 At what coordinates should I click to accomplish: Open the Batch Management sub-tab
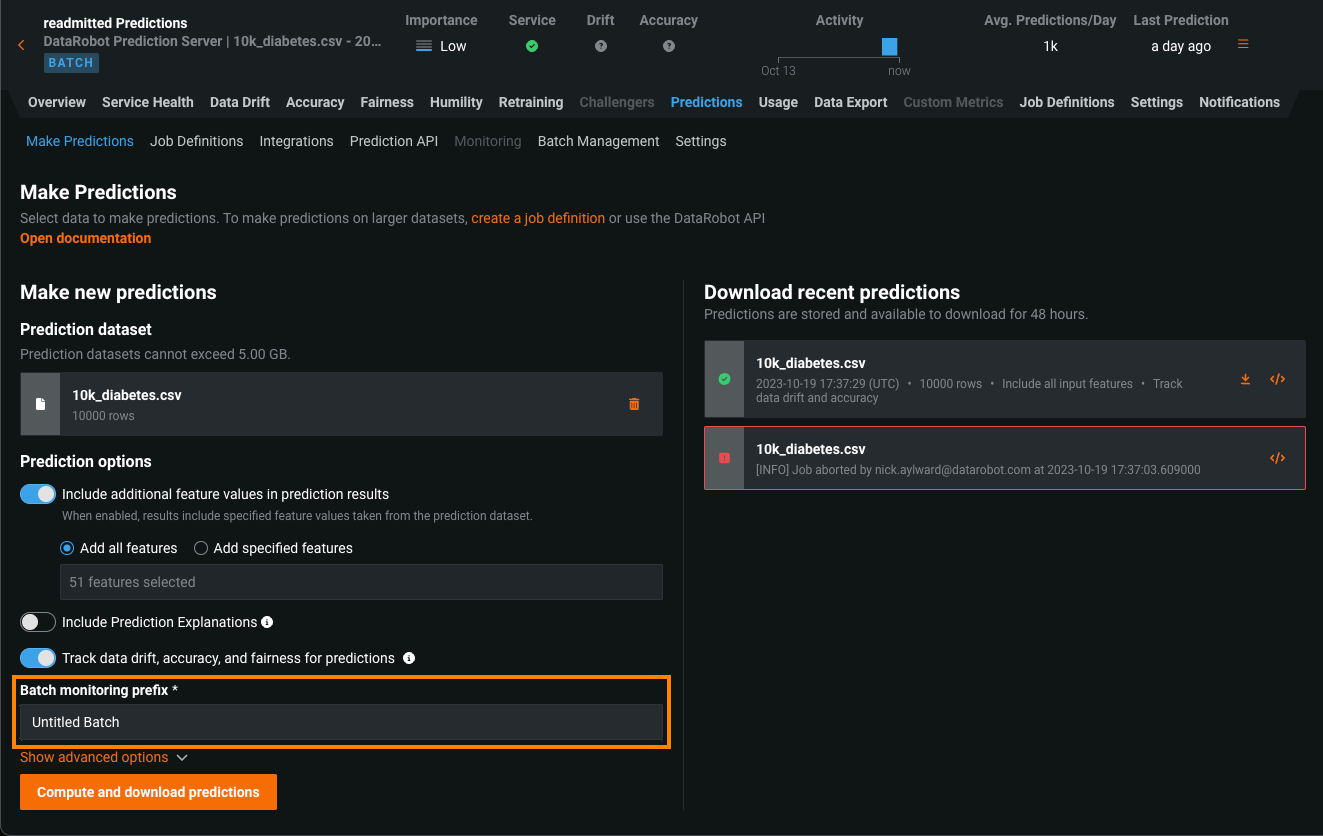tap(598, 141)
